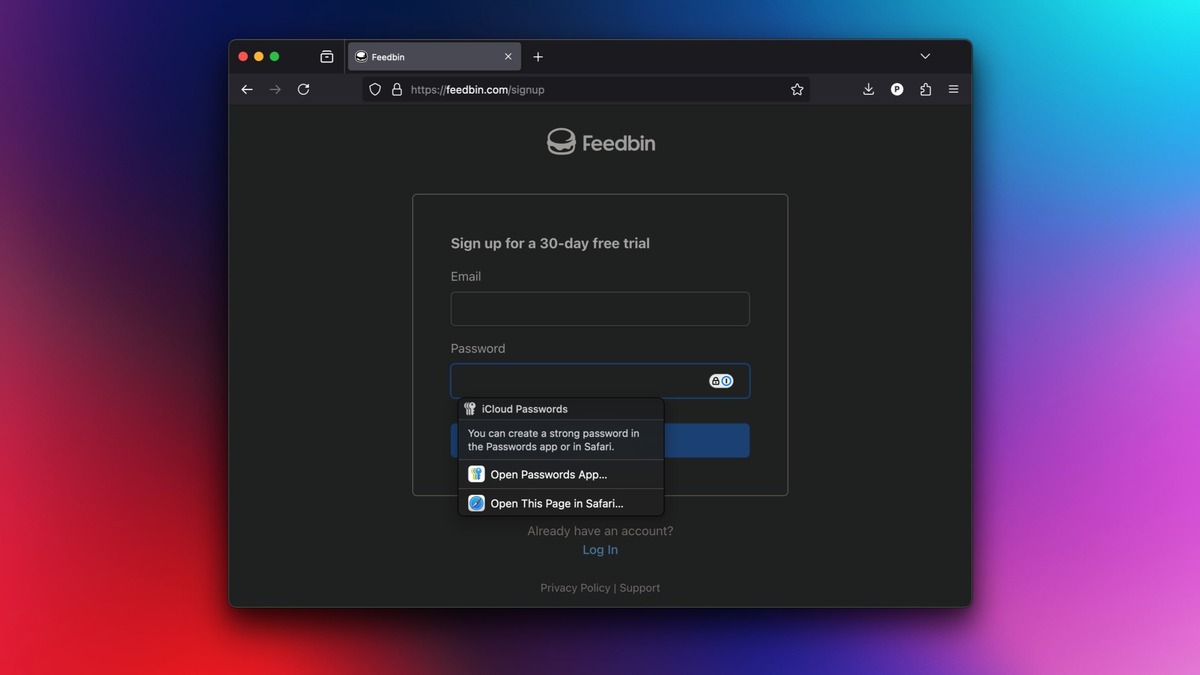The height and width of the screenshot is (675, 1200).
Task: Open the extensions puzzle piece icon
Action: tap(925, 89)
